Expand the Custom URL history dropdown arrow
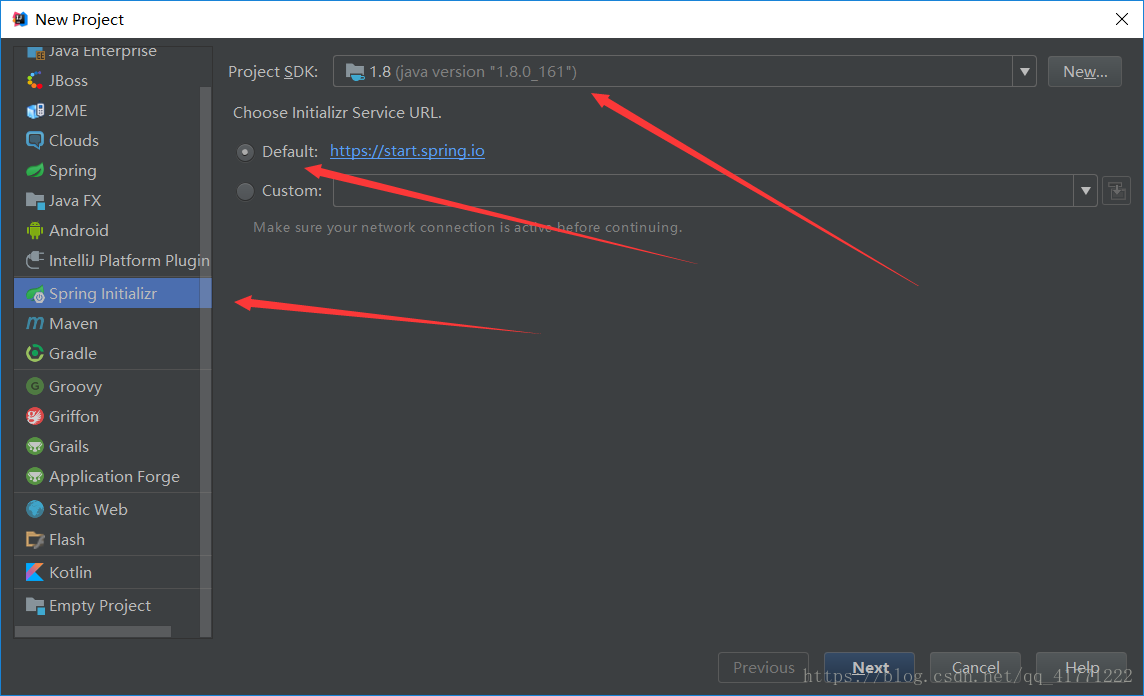The image size is (1144, 696). pyautogui.click(x=1086, y=190)
